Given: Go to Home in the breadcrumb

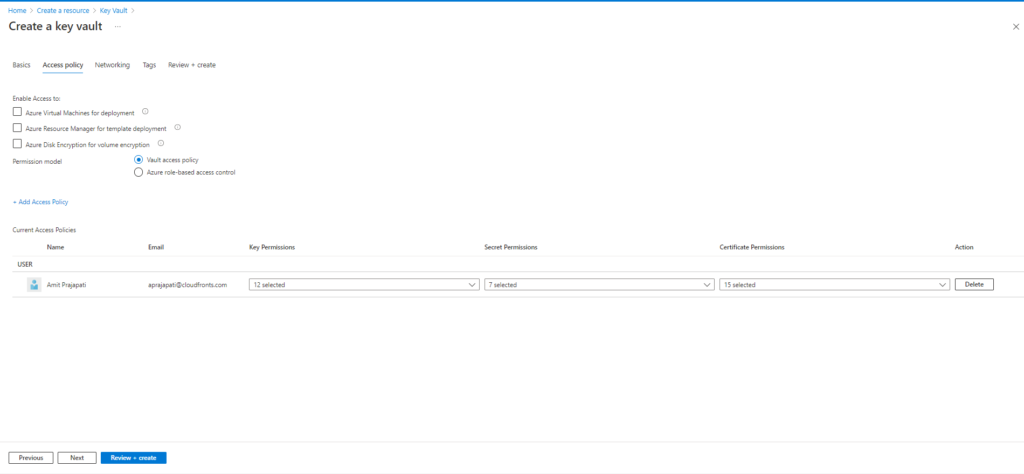Looking at the screenshot, I should (x=17, y=10).
